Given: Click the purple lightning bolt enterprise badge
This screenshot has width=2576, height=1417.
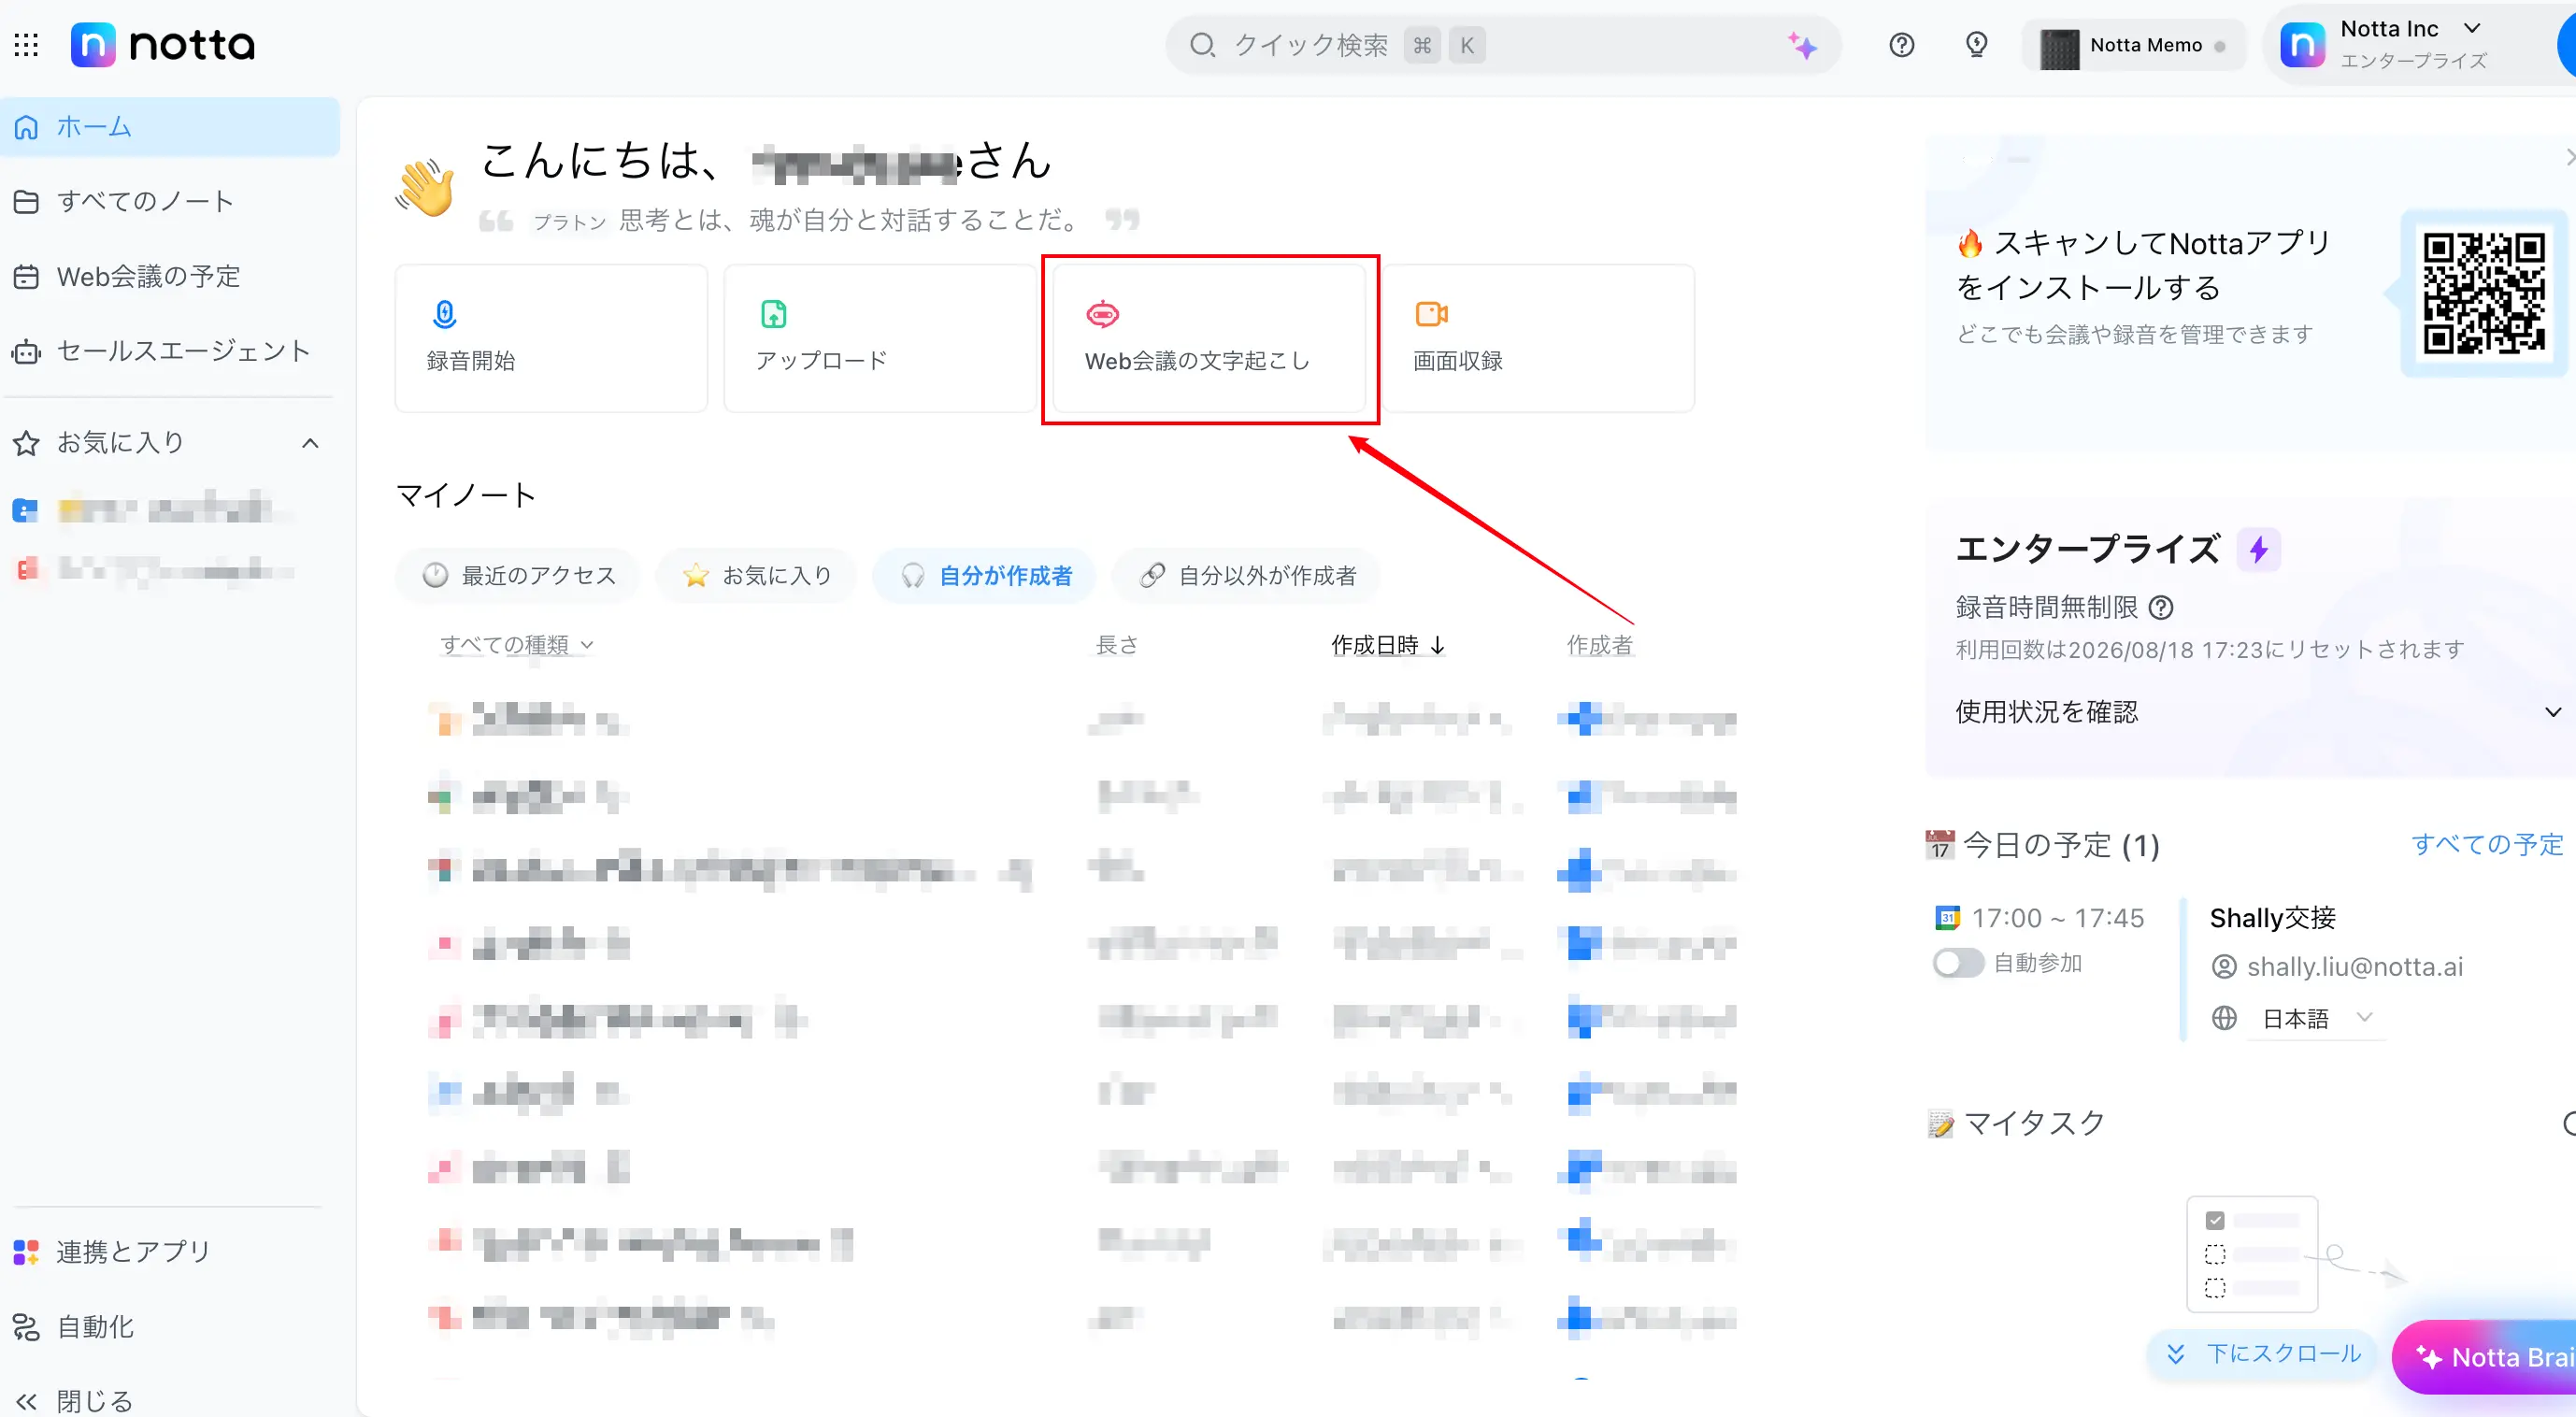Looking at the screenshot, I should (x=2258, y=549).
